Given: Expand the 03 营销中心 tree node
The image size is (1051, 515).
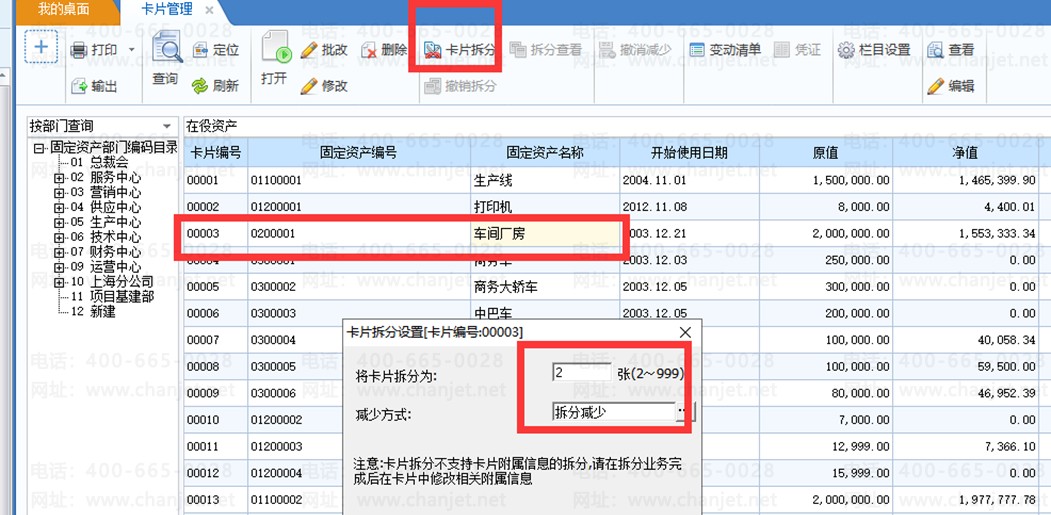Looking at the screenshot, I should [59, 193].
